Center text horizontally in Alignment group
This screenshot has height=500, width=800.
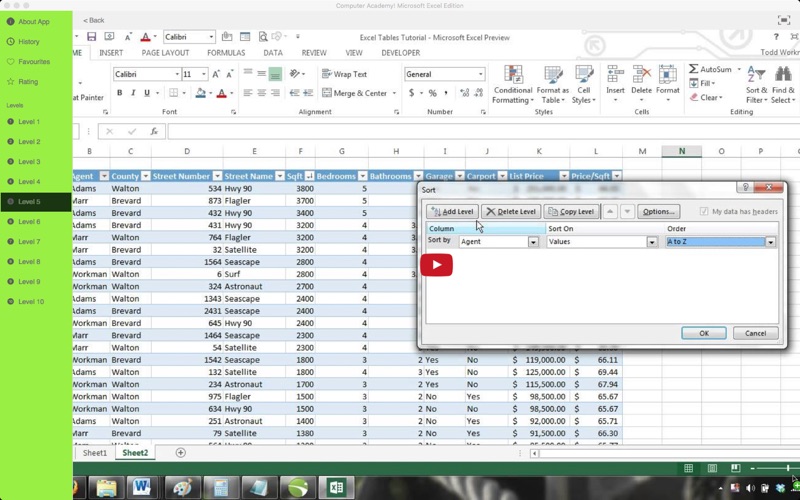262,93
